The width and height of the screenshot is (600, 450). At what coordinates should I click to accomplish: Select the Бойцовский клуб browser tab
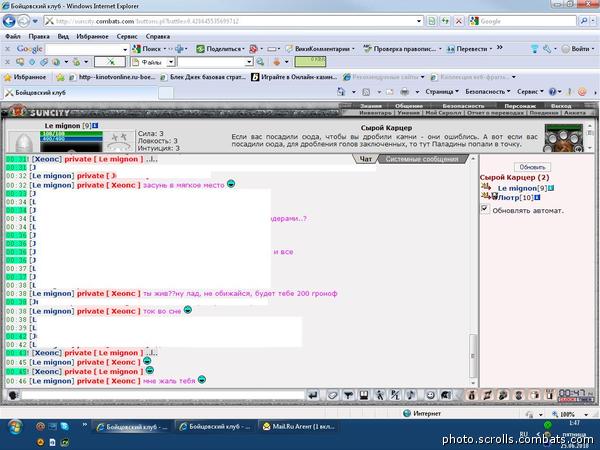[x=79, y=92]
